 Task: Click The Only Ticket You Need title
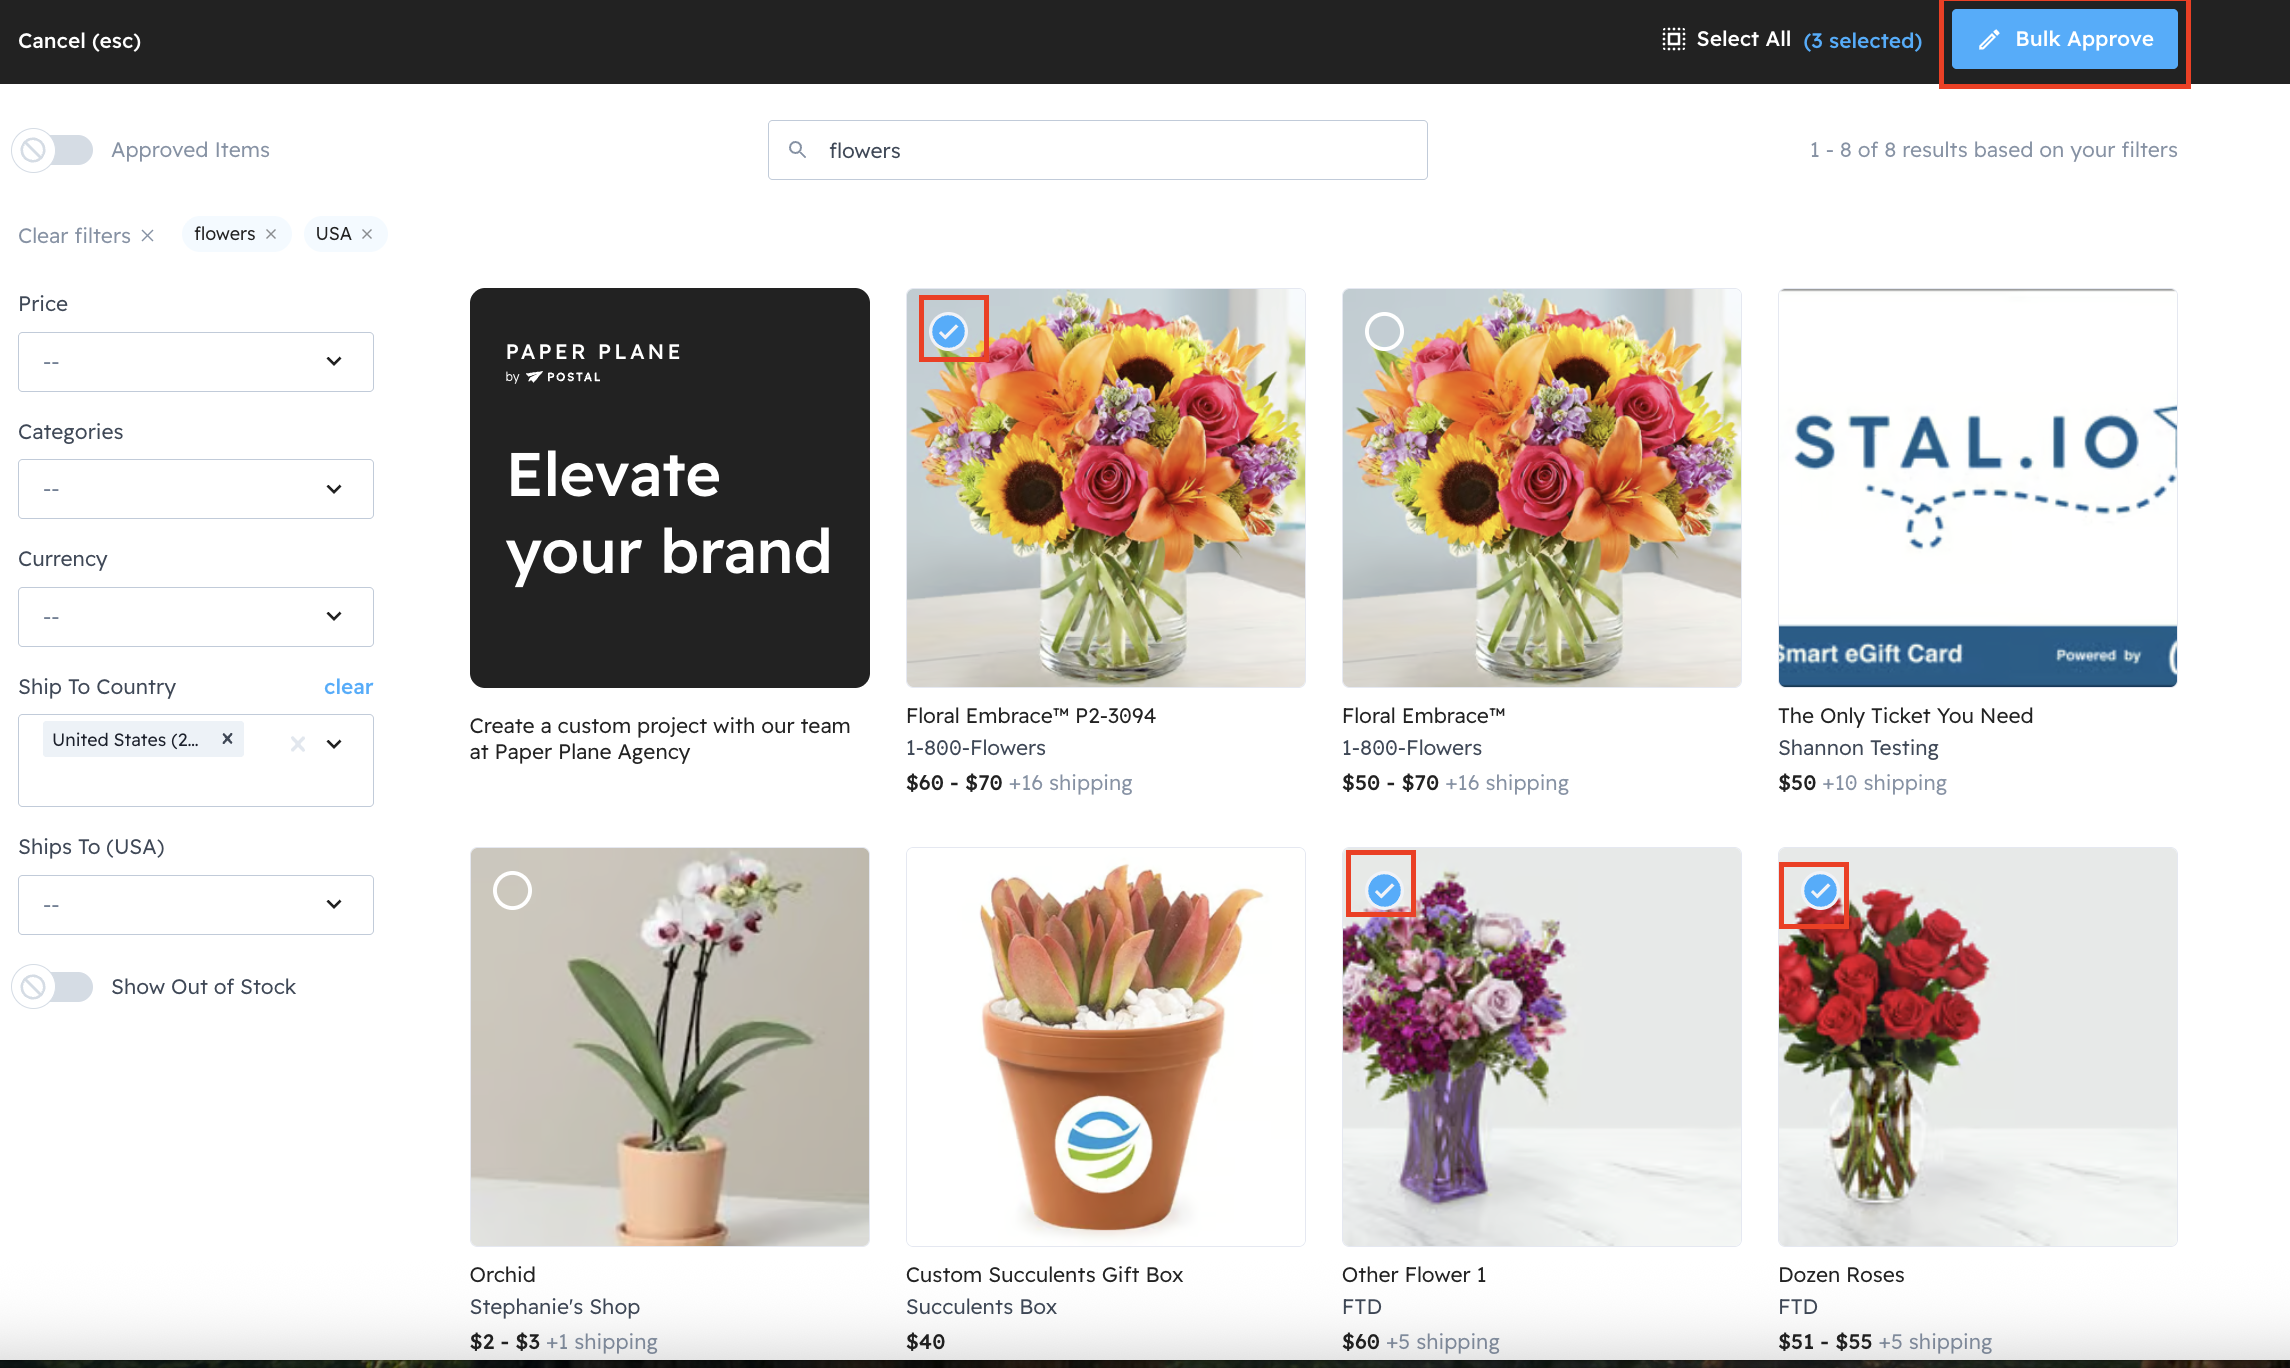tap(1906, 716)
